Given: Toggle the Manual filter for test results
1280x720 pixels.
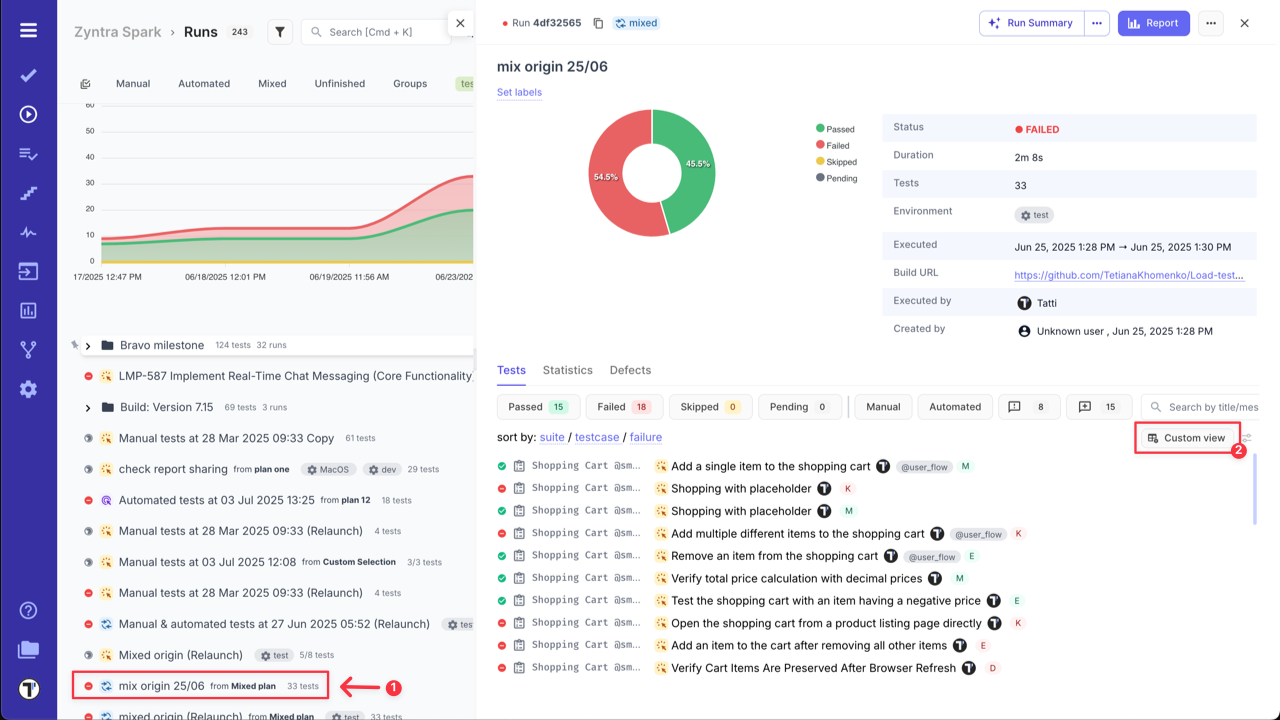Looking at the screenshot, I should pos(882,406).
